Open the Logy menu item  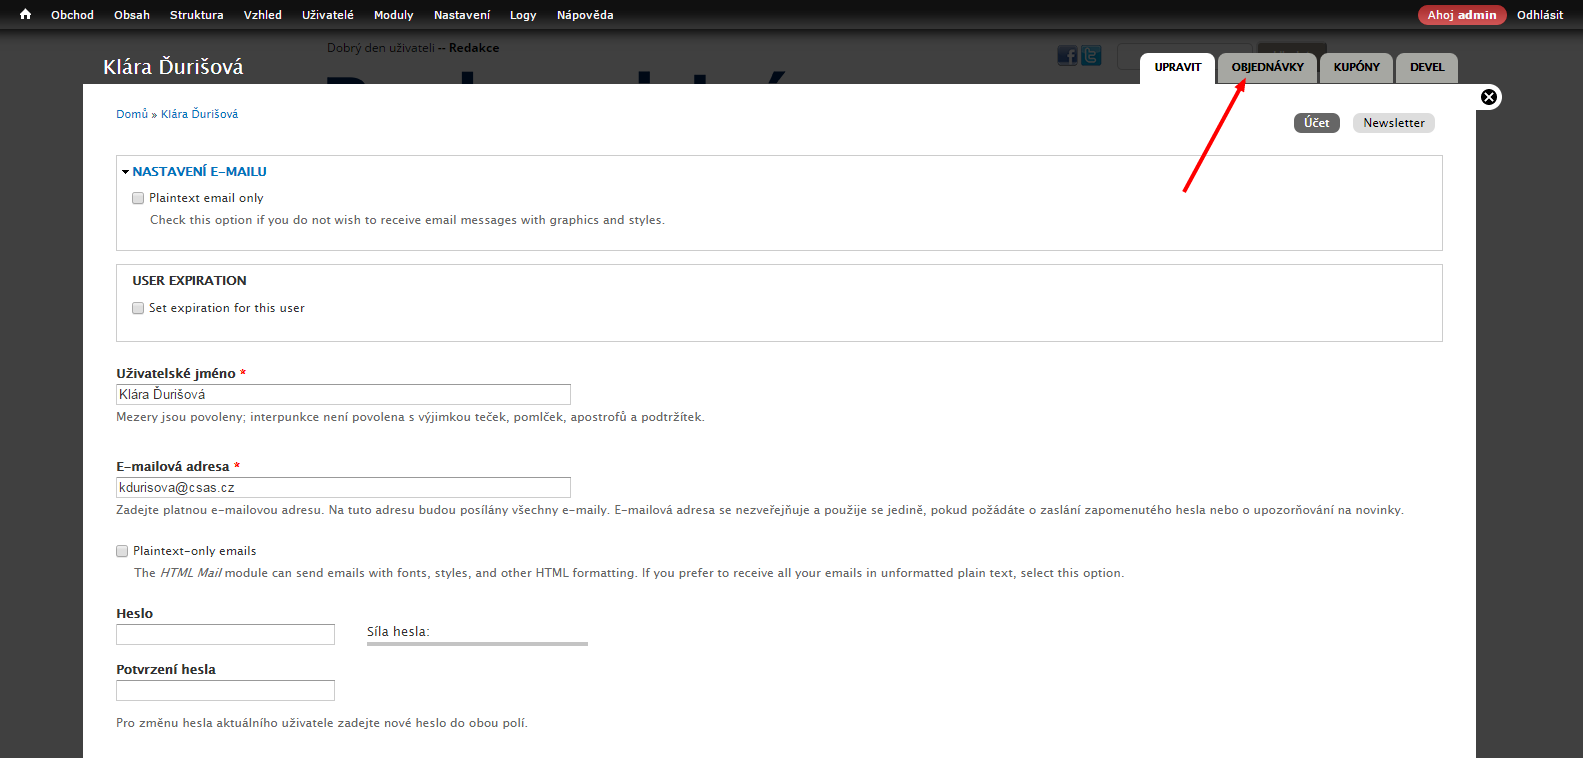[523, 15]
